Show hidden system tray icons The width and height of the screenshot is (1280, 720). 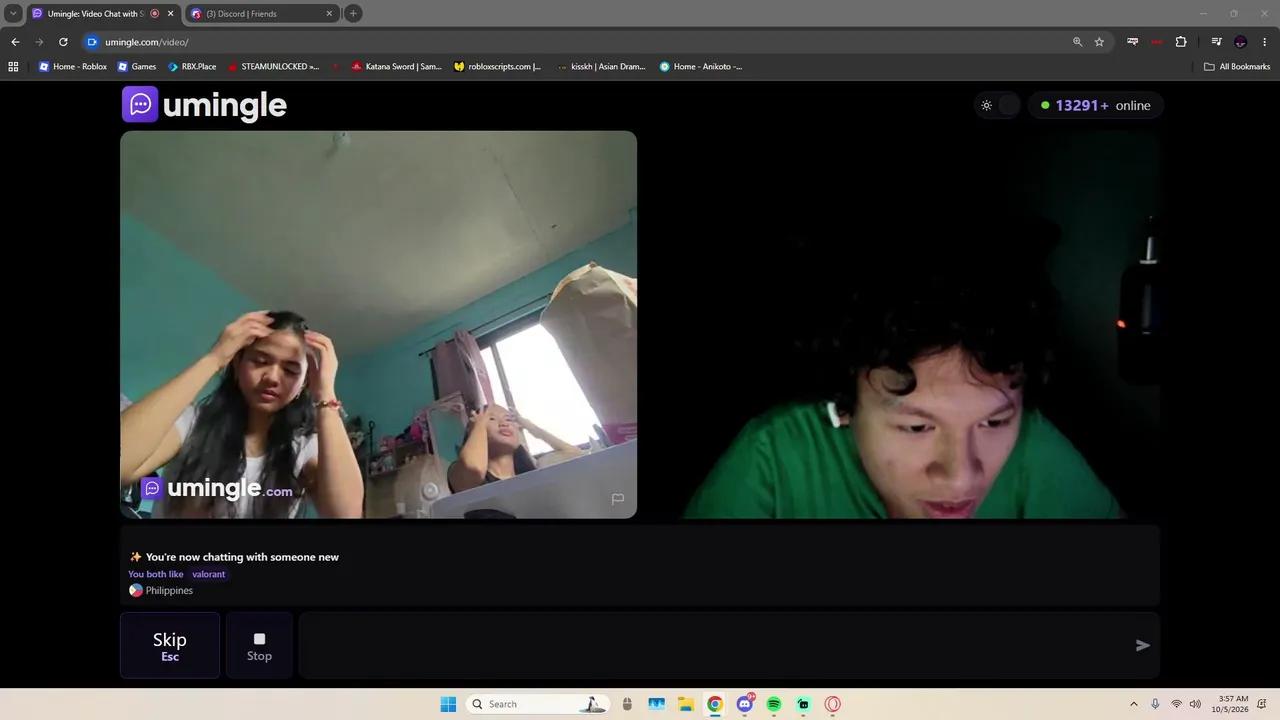pyautogui.click(x=1133, y=704)
